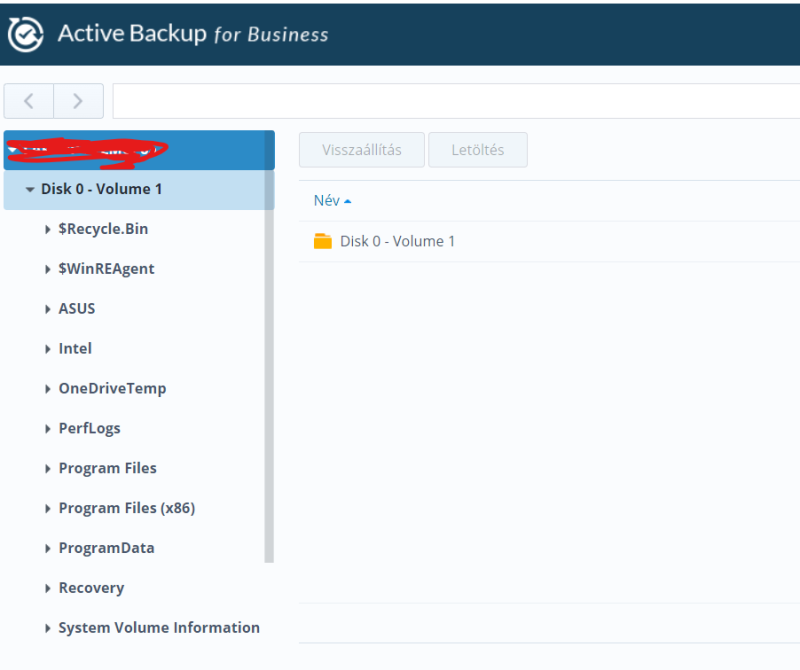Click the Letöltés button
Viewport: 800px width, 670px height.
coord(478,150)
